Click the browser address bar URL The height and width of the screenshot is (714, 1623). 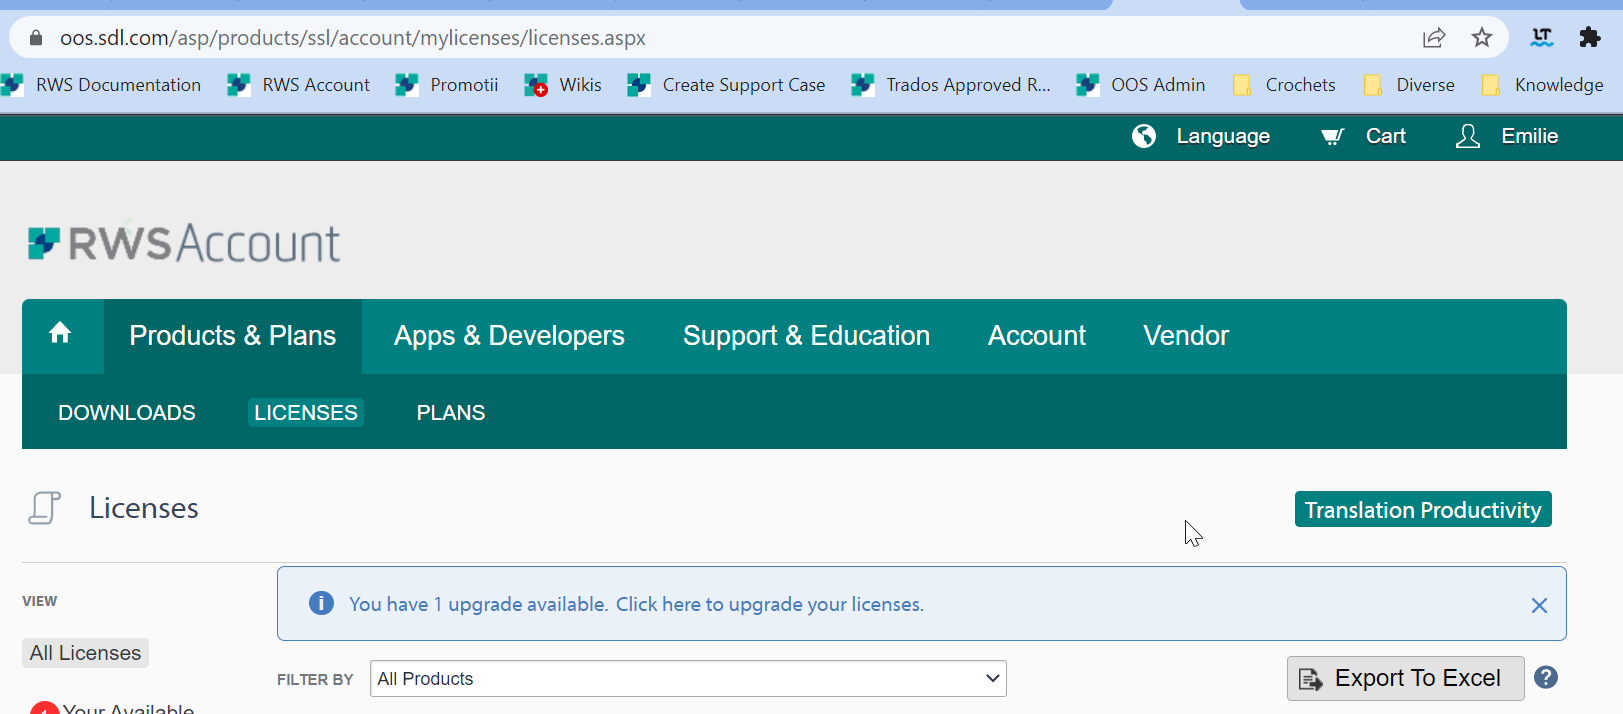click(x=353, y=38)
